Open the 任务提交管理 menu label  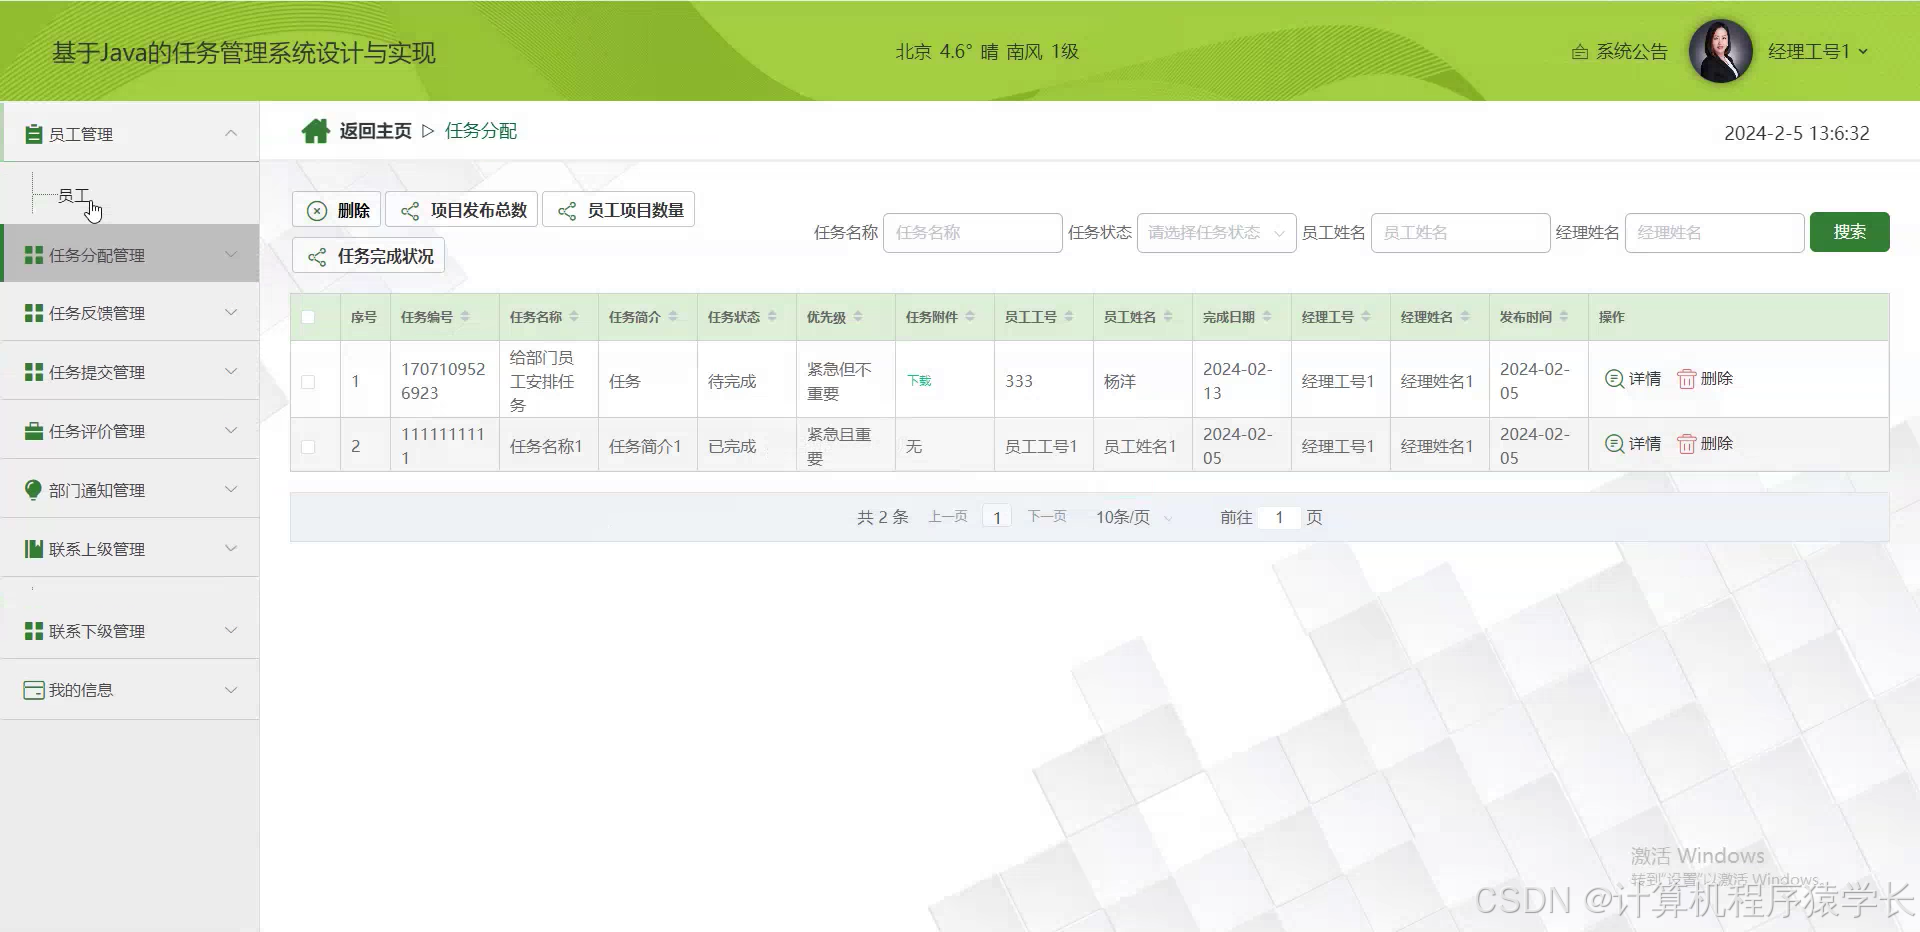pyautogui.click(x=97, y=372)
